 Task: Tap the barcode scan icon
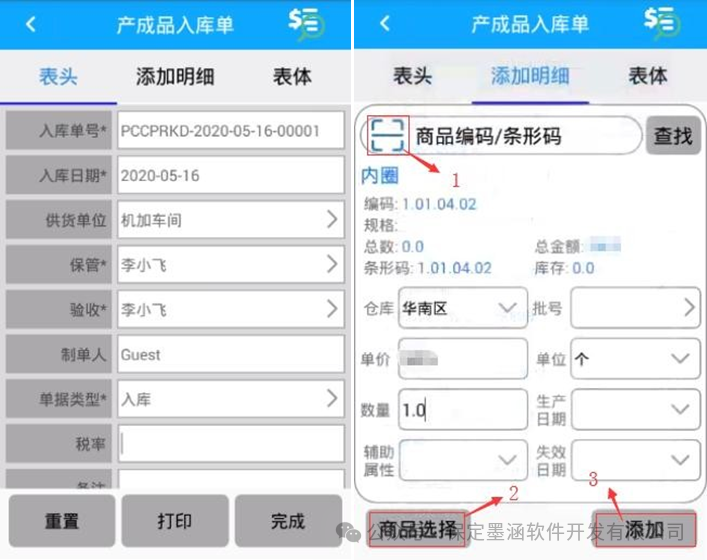(387, 135)
